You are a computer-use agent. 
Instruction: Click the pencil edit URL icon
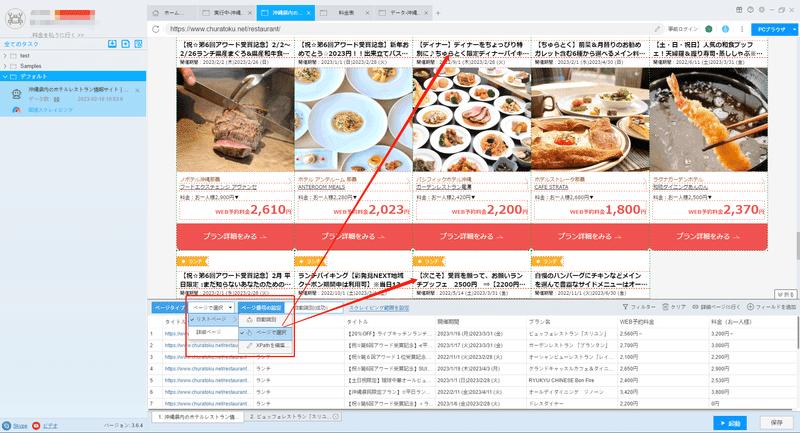[x=657, y=29]
